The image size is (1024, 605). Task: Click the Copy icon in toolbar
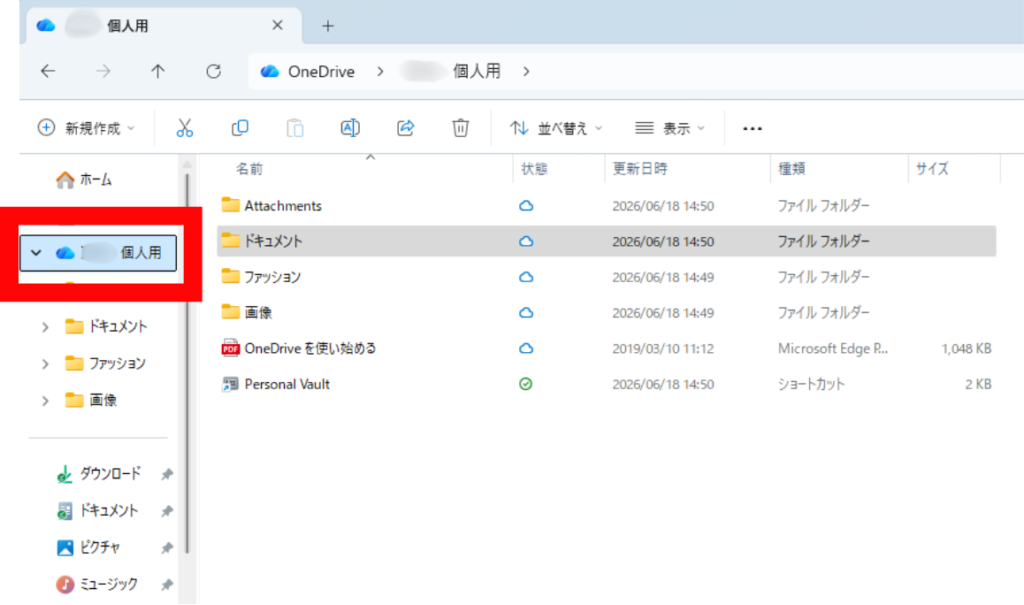click(x=240, y=128)
